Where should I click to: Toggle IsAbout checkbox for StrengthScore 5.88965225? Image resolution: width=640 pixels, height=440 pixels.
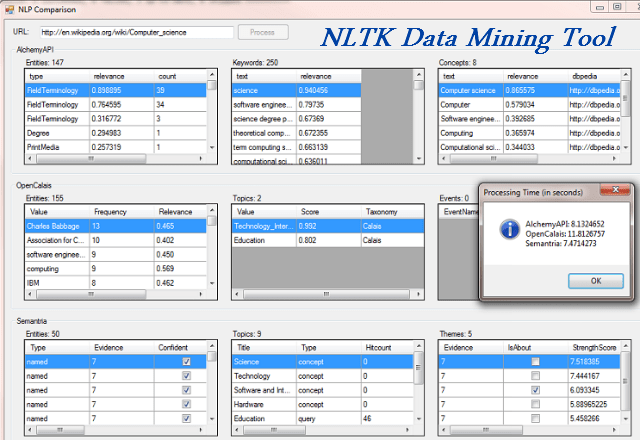(536, 404)
